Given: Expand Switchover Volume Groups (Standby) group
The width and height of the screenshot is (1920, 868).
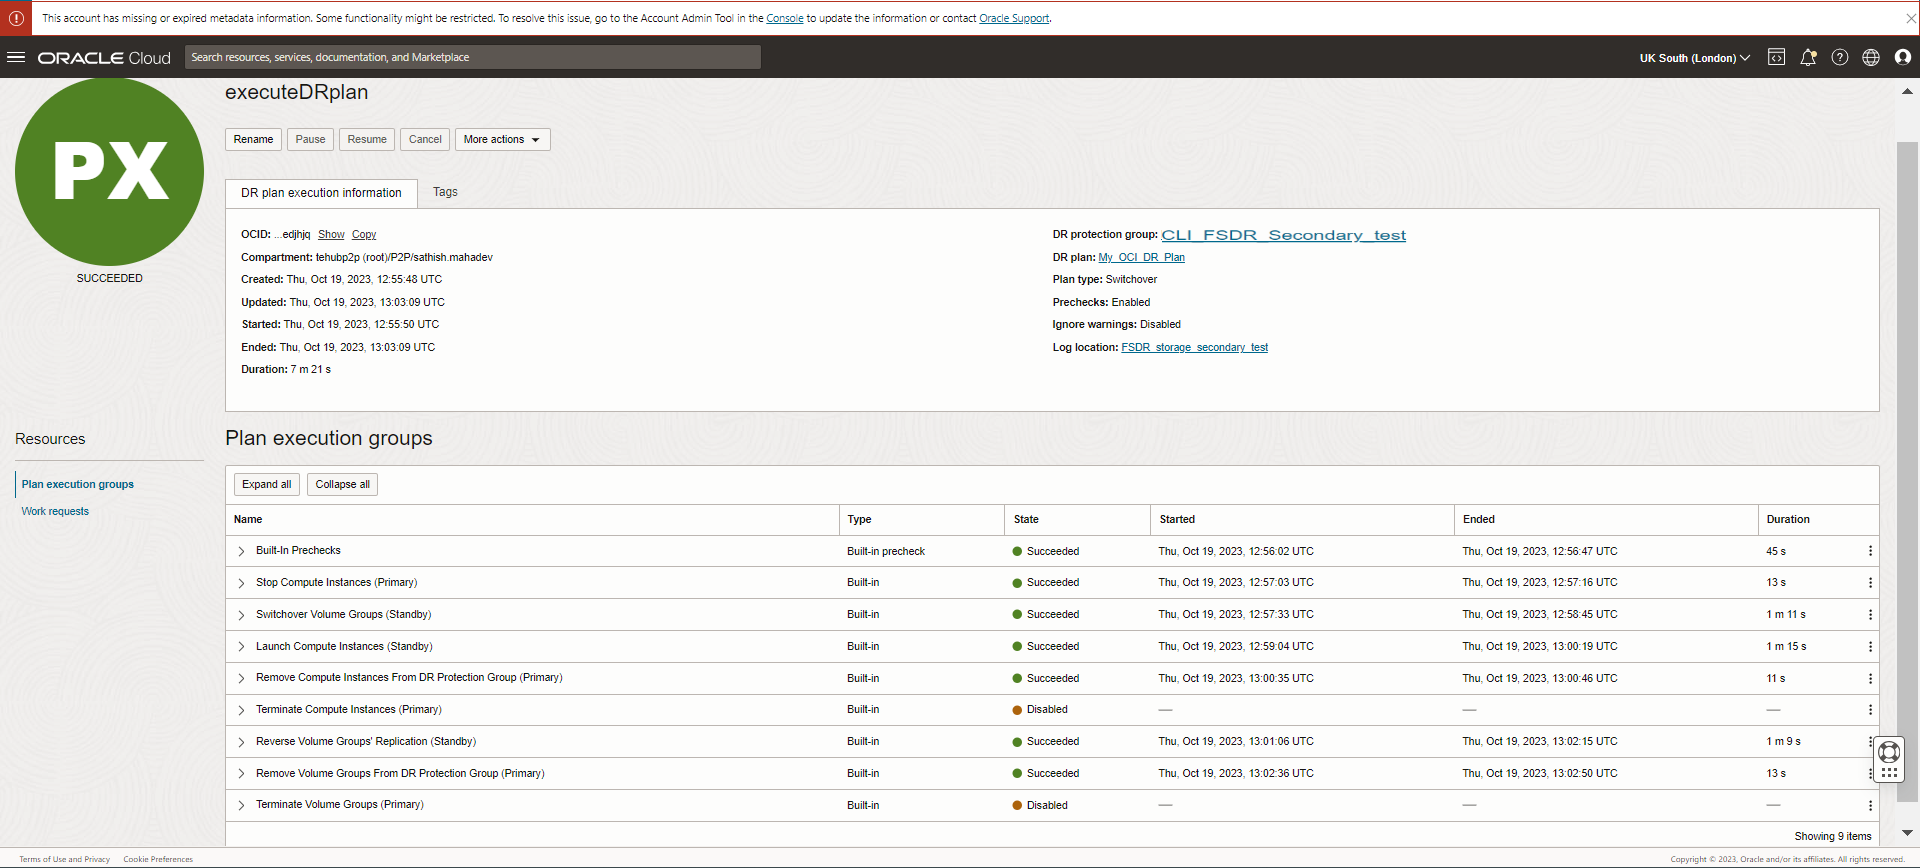Looking at the screenshot, I should (241, 615).
